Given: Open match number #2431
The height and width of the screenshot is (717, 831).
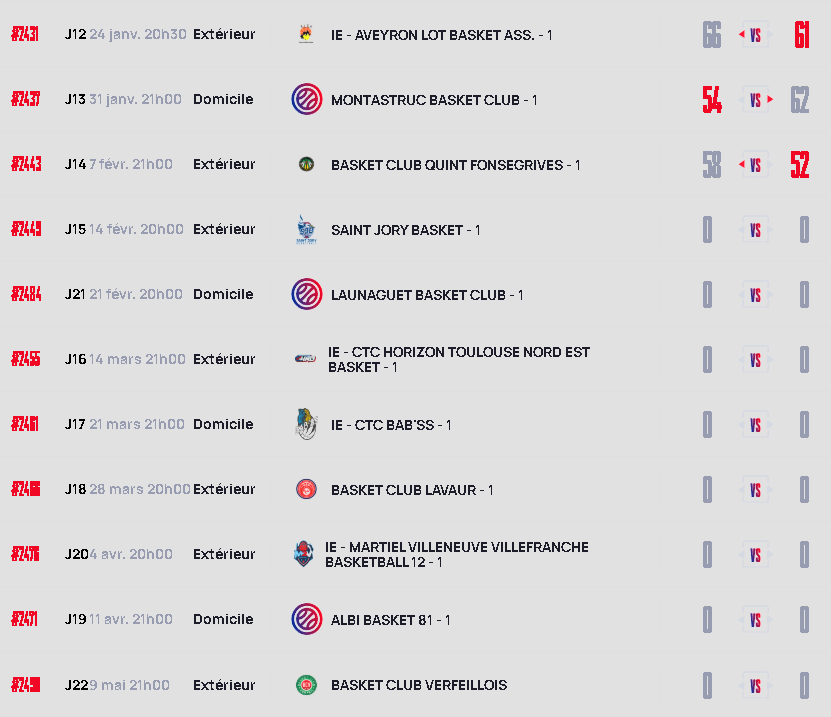Looking at the screenshot, I should pos(25,35).
